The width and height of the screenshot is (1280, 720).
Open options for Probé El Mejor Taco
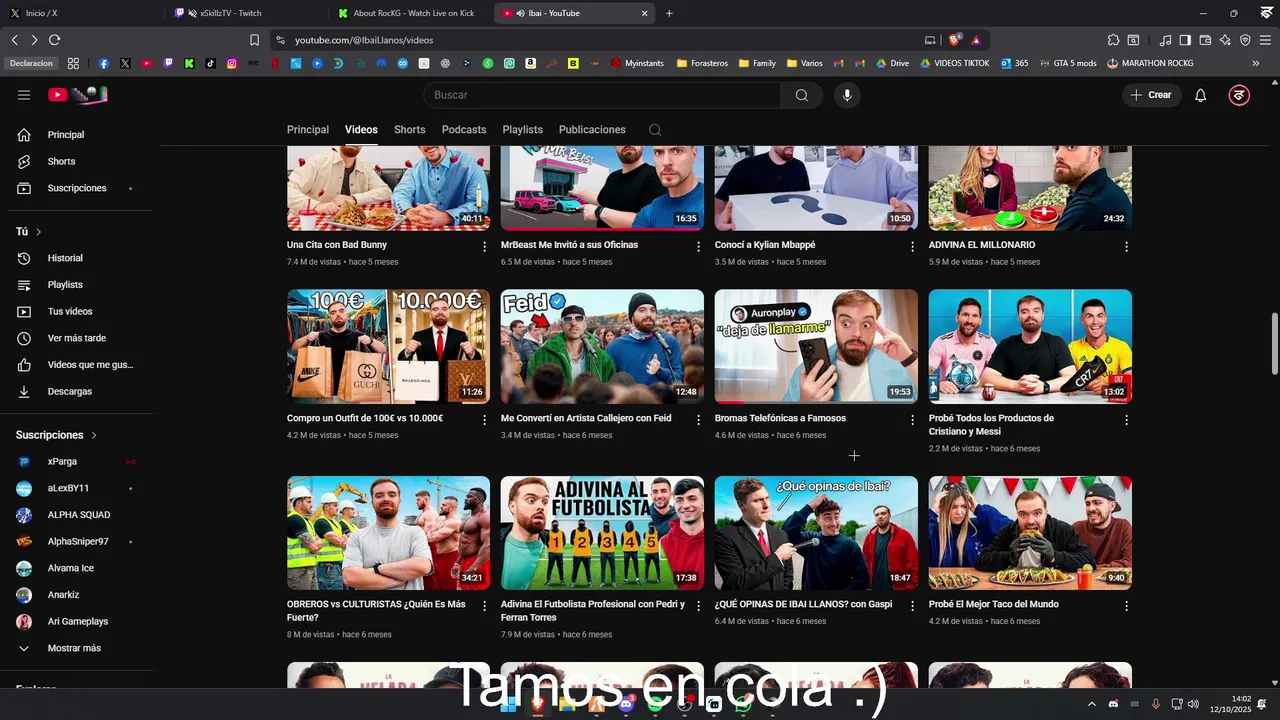click(x=1126, y=606)
